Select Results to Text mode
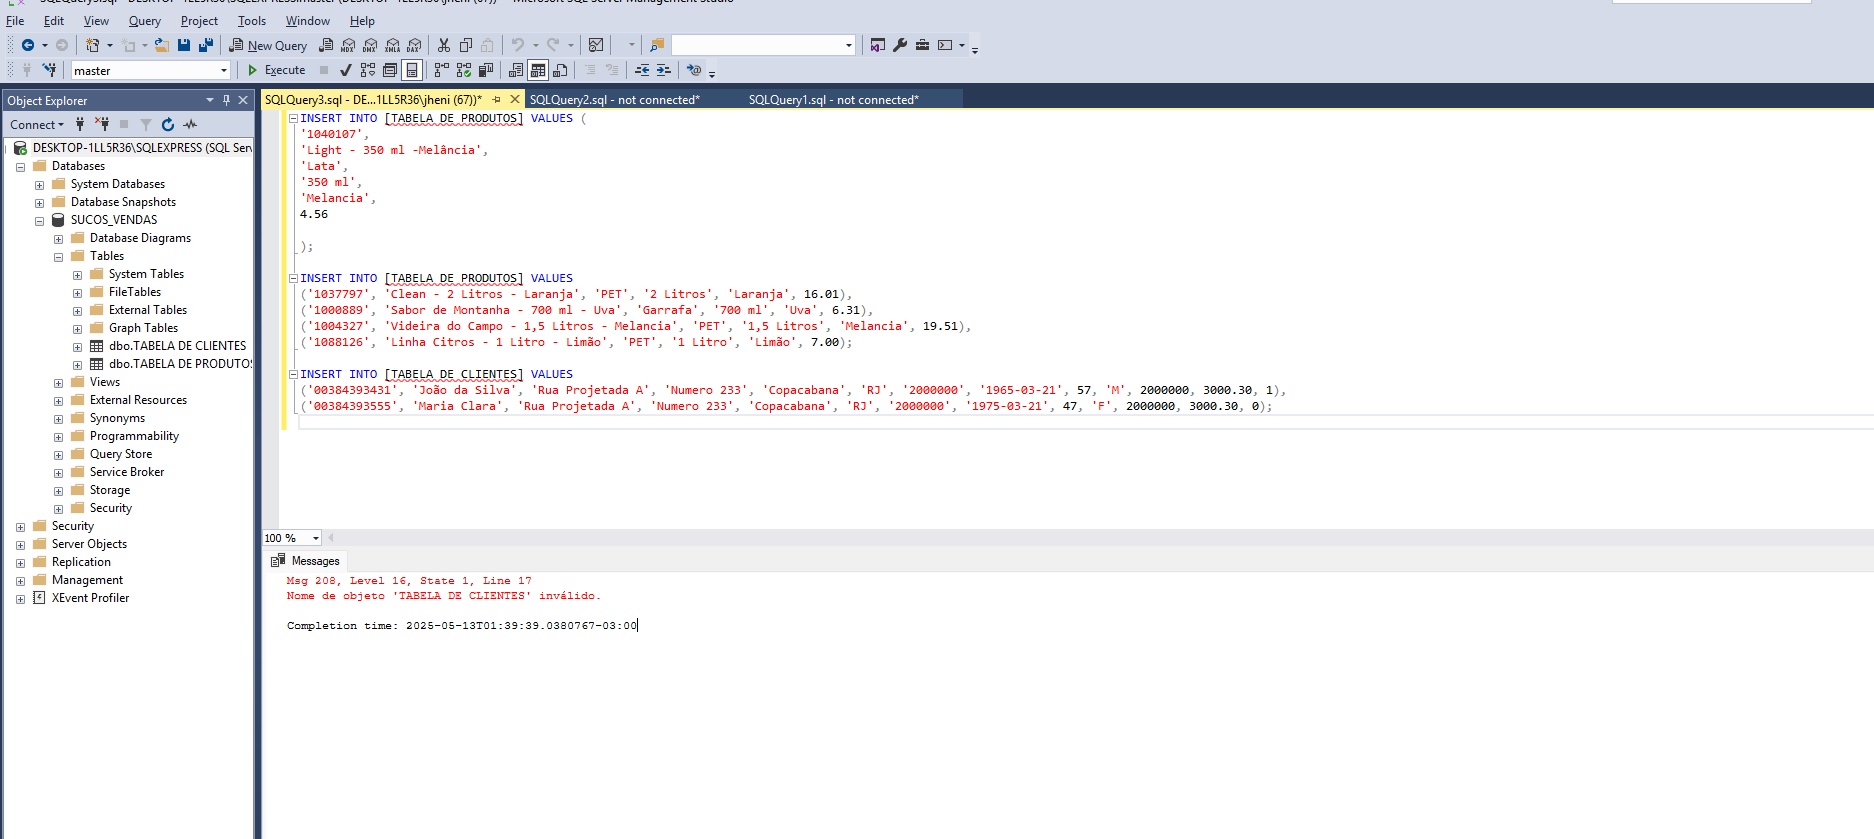The image size is (1874, 839). click(x=516, y=70)
